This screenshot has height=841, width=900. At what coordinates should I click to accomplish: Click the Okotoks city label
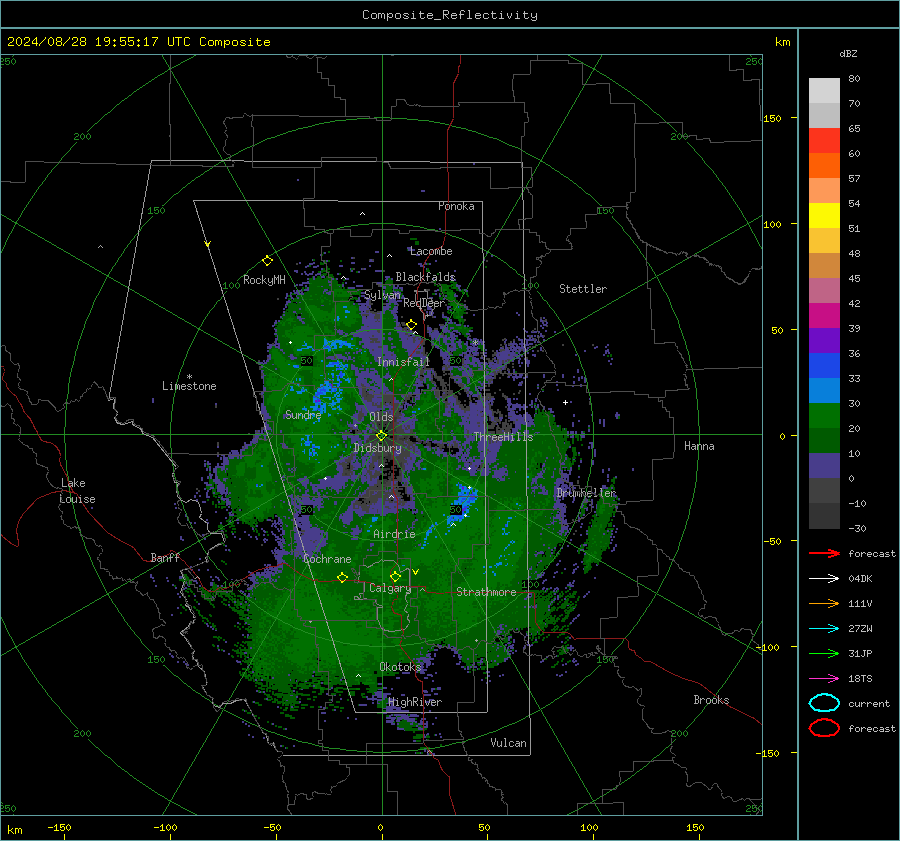[400, 666]
